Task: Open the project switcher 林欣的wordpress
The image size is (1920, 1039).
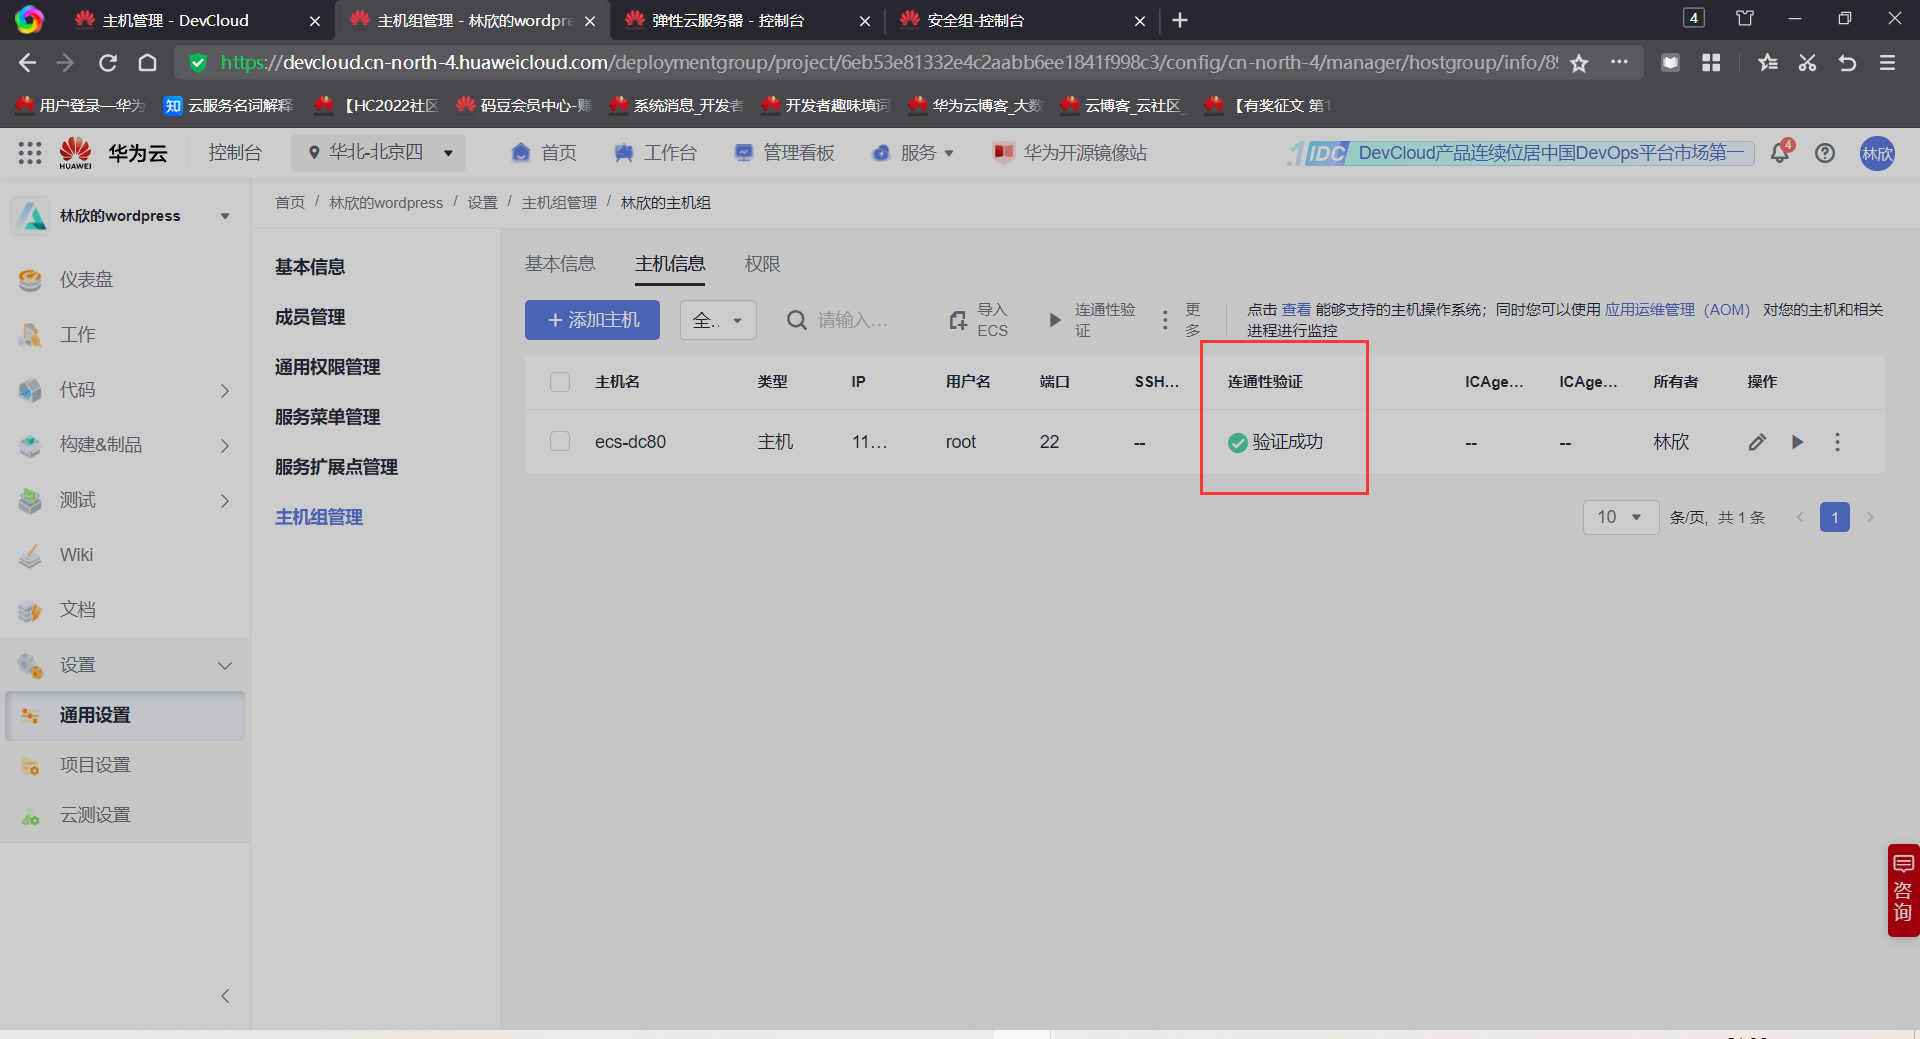Action: [125, 216]
